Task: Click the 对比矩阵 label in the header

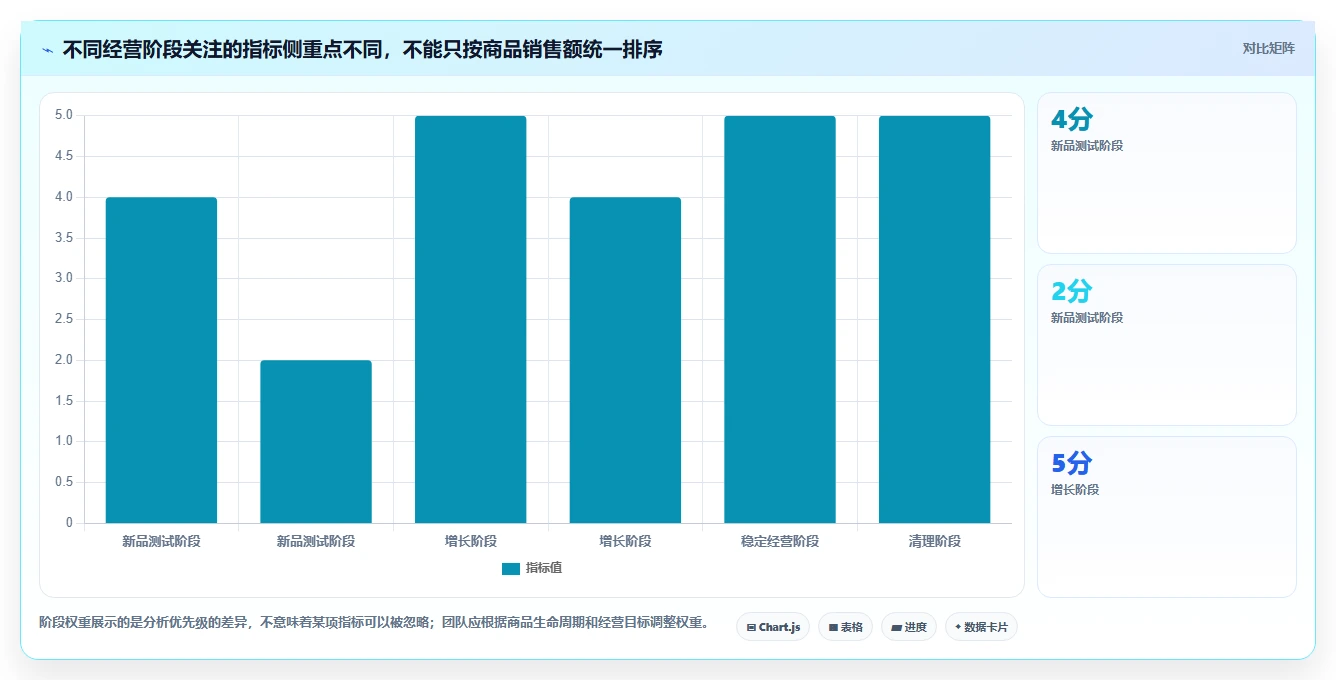Action: tap(1269, 48)
